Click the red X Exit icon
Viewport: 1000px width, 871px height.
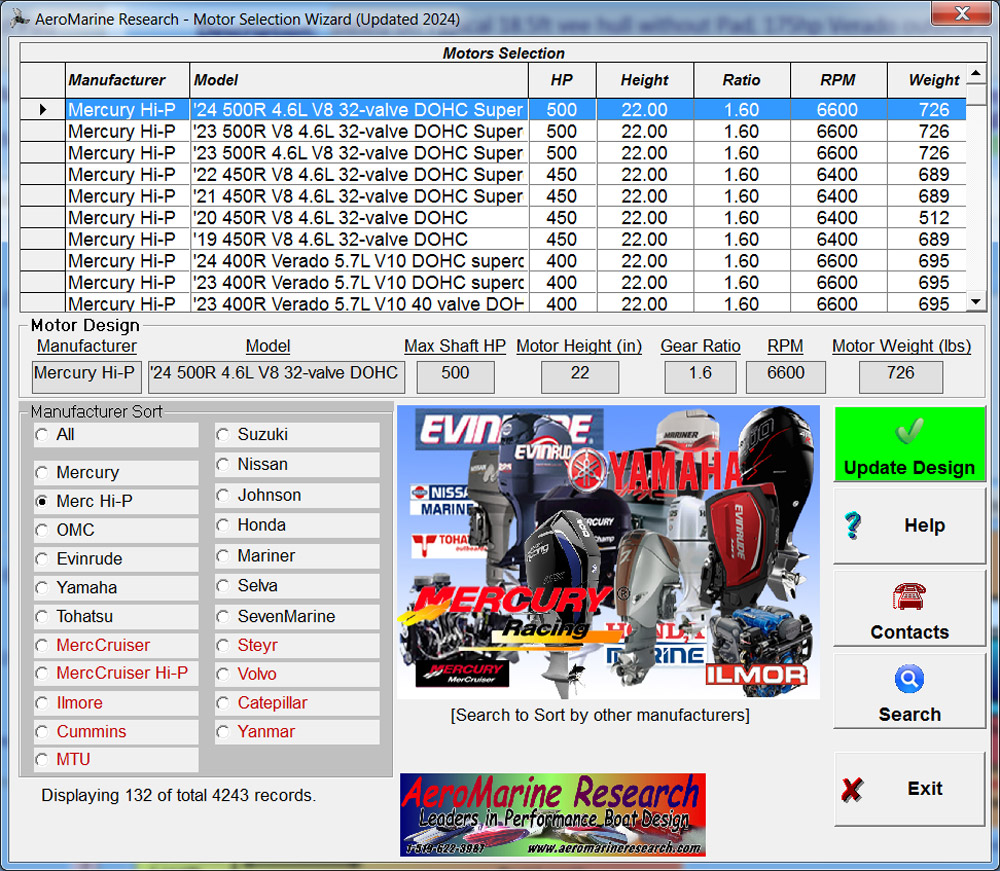(852, 789)
